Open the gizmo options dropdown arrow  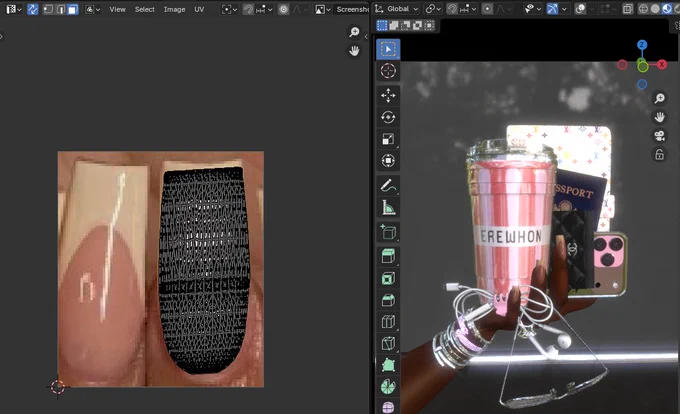pyautogui.click(x=564, y=9)
